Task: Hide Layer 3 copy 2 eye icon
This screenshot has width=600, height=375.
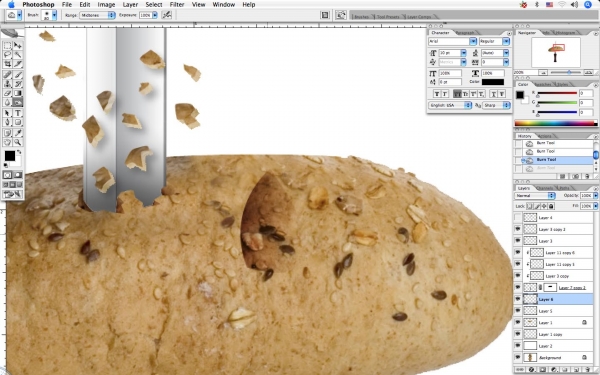Action: pos(518,229)
